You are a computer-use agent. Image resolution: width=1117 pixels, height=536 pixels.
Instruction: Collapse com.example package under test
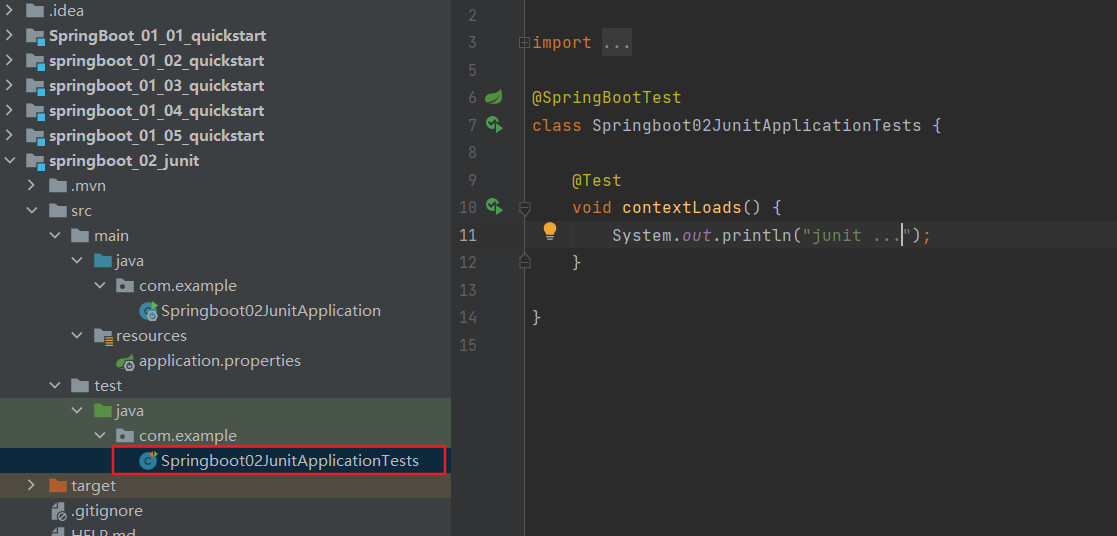click(x=100, y=436)
